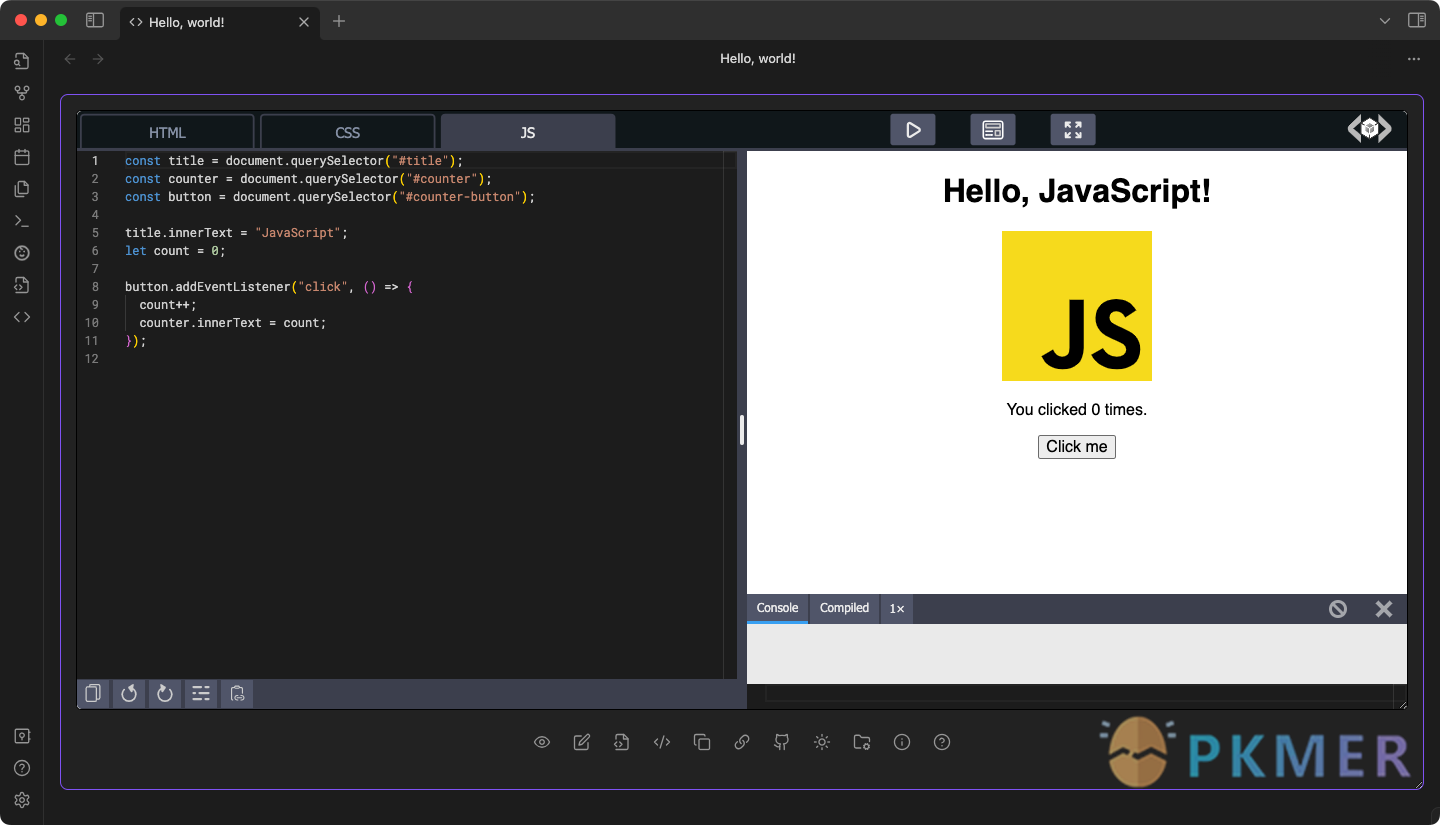Open the graph view icon in left ribbon

click(x=22, y=93)
